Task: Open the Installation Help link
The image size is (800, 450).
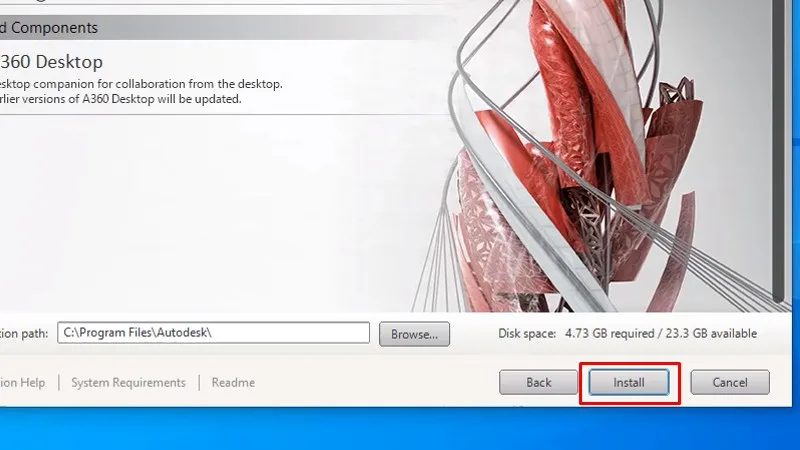Action: (22, 382)
